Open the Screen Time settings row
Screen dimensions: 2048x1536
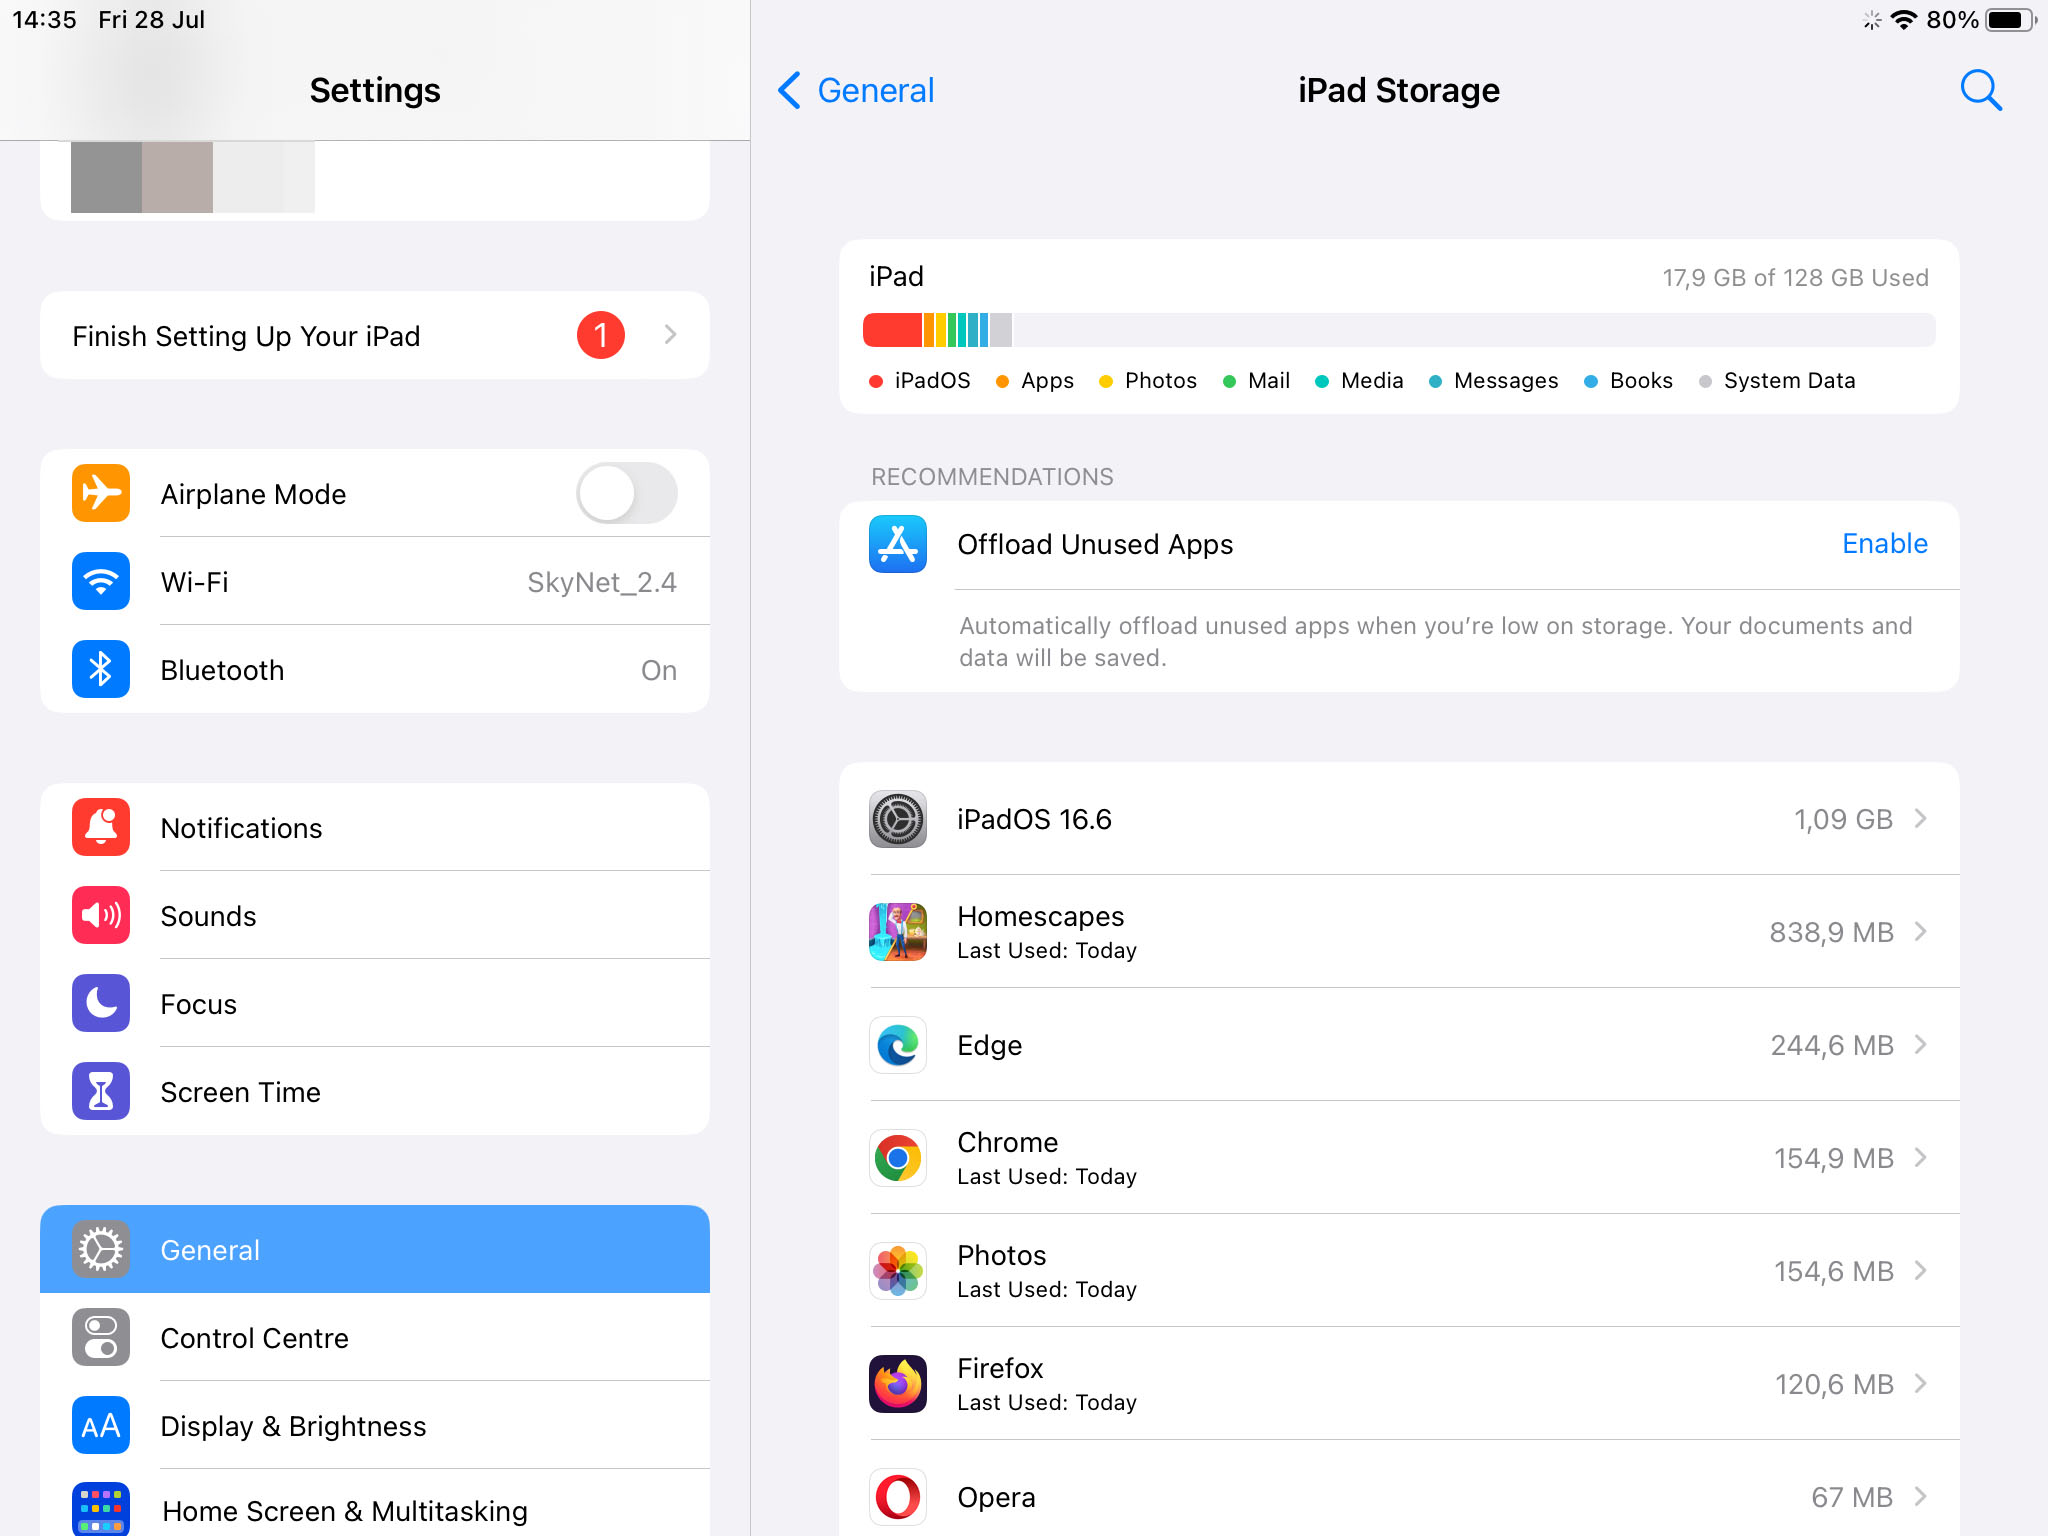[x=375, y=1091]
